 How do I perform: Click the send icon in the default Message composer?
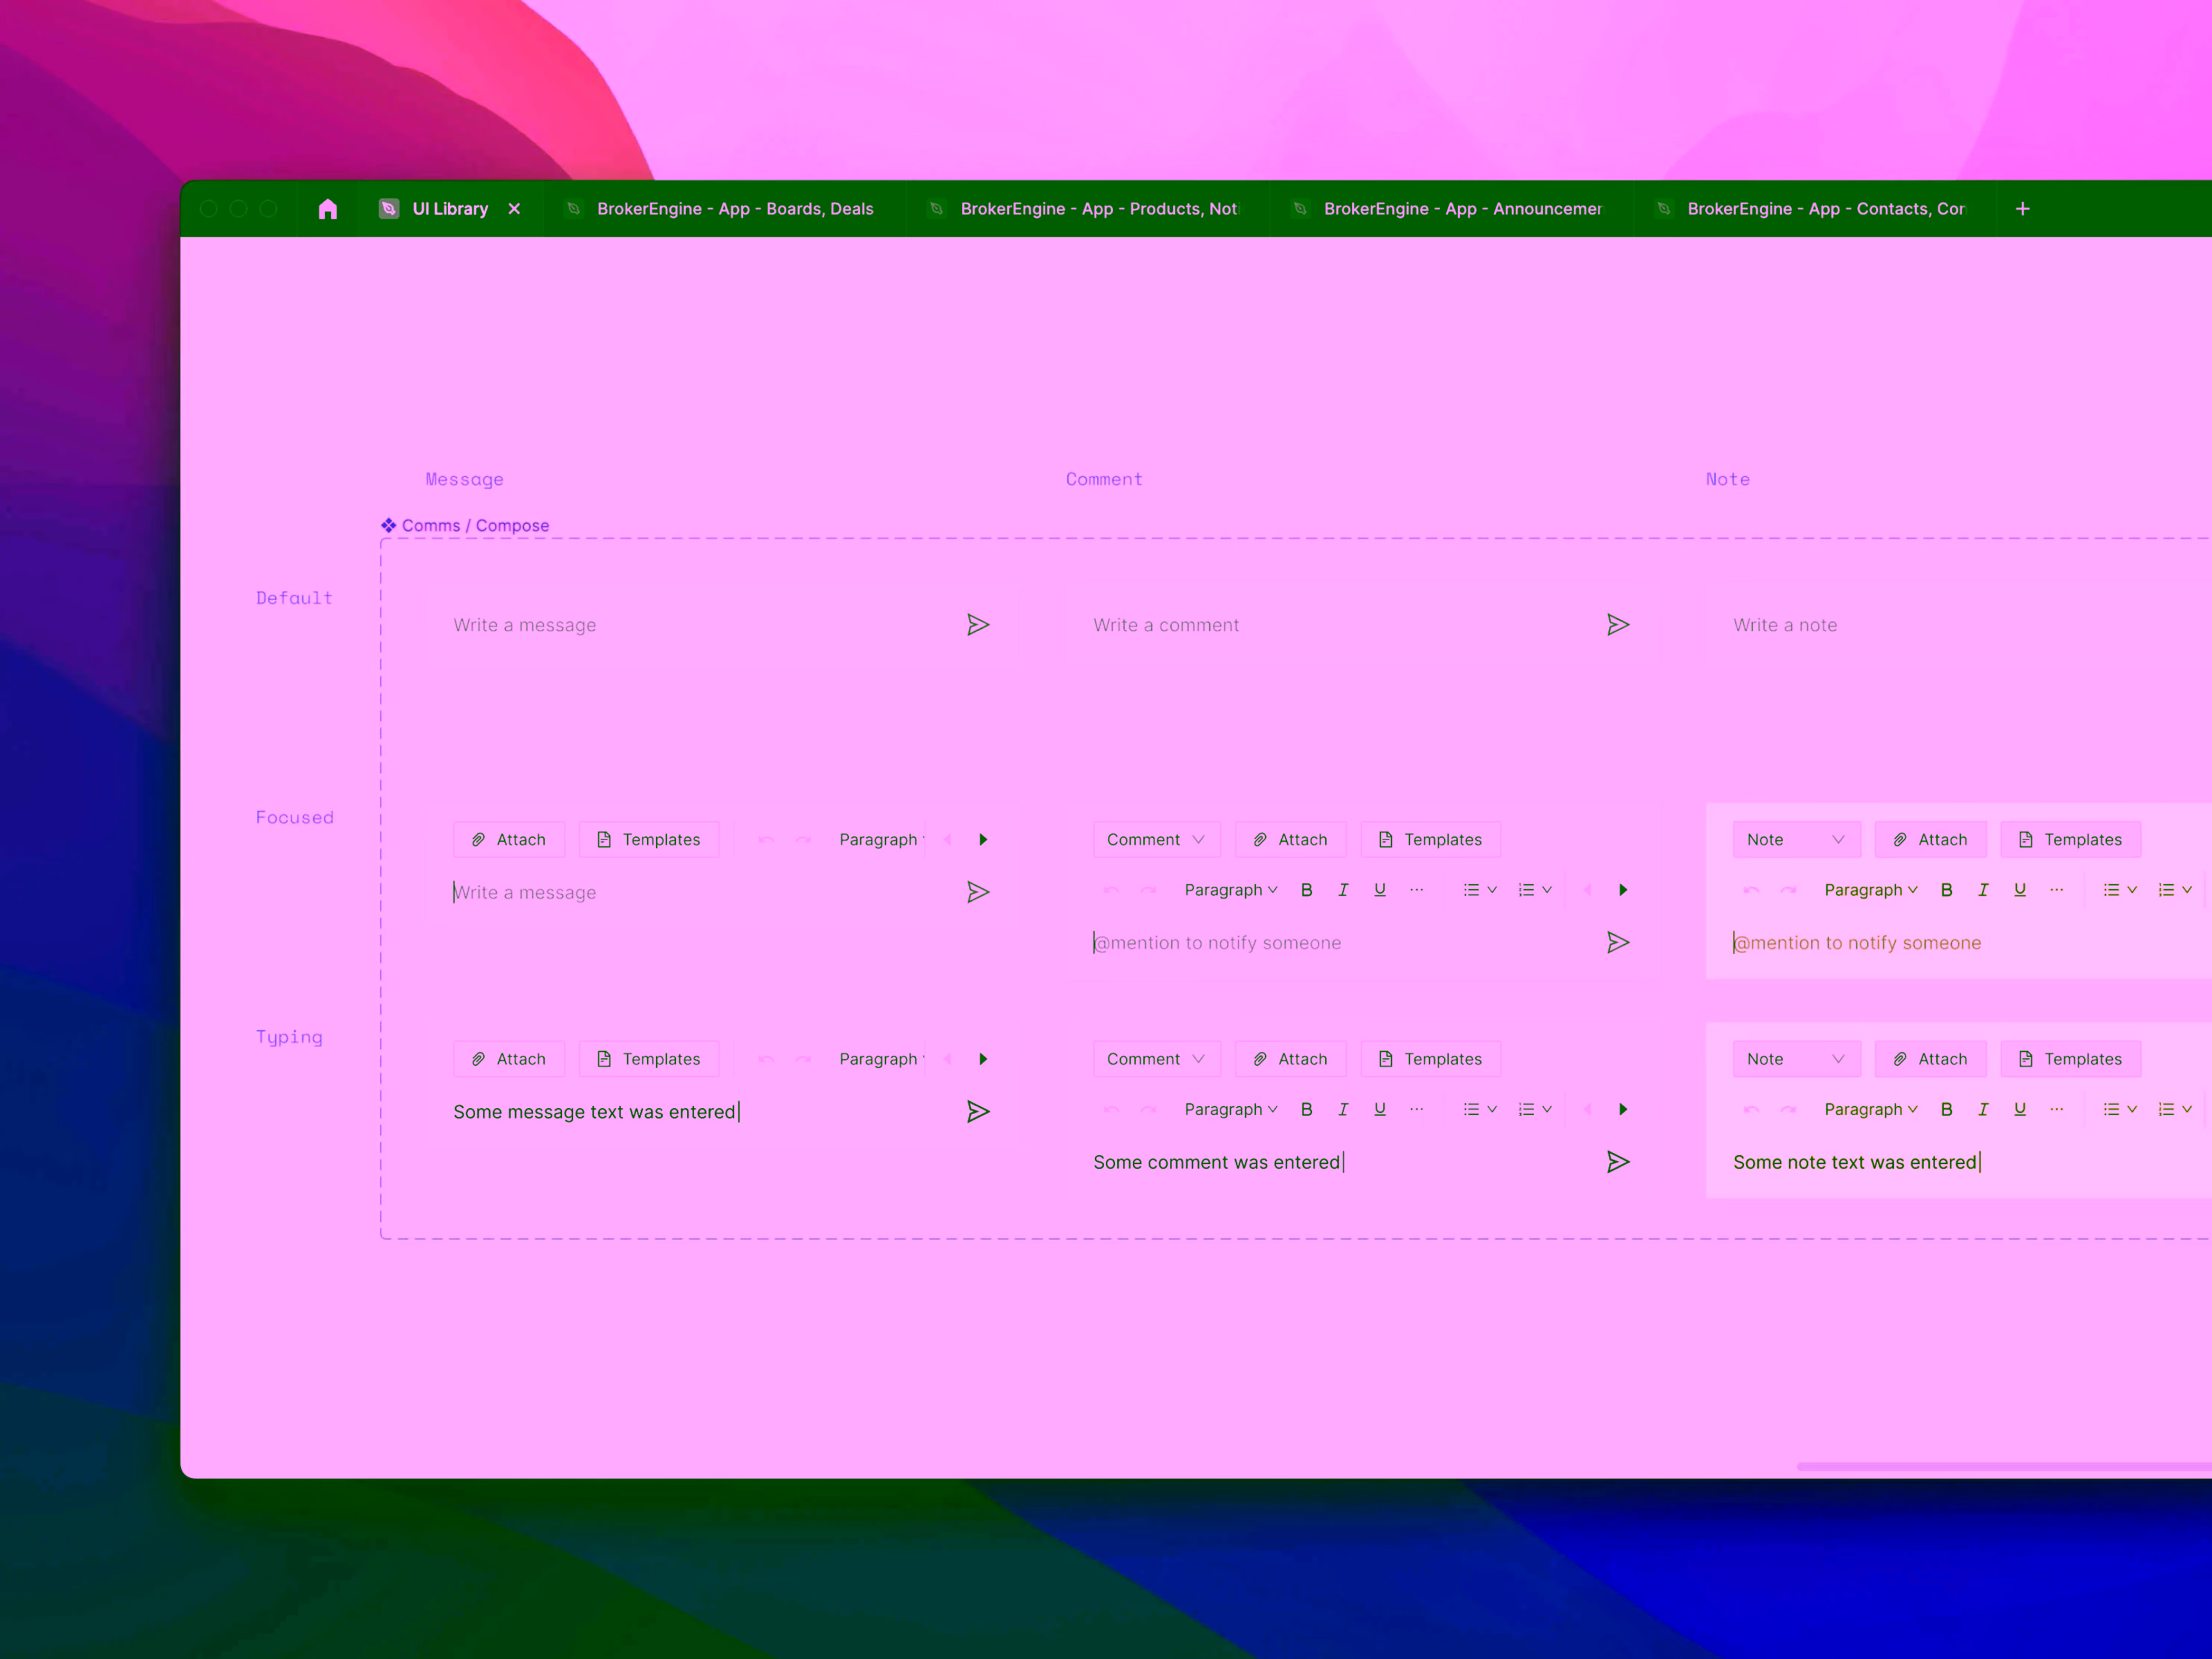(979, 624)
